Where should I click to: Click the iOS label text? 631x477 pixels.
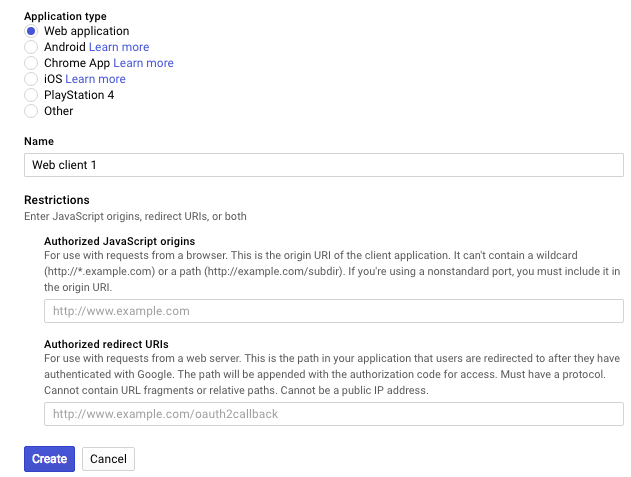[x=52, y=79]
